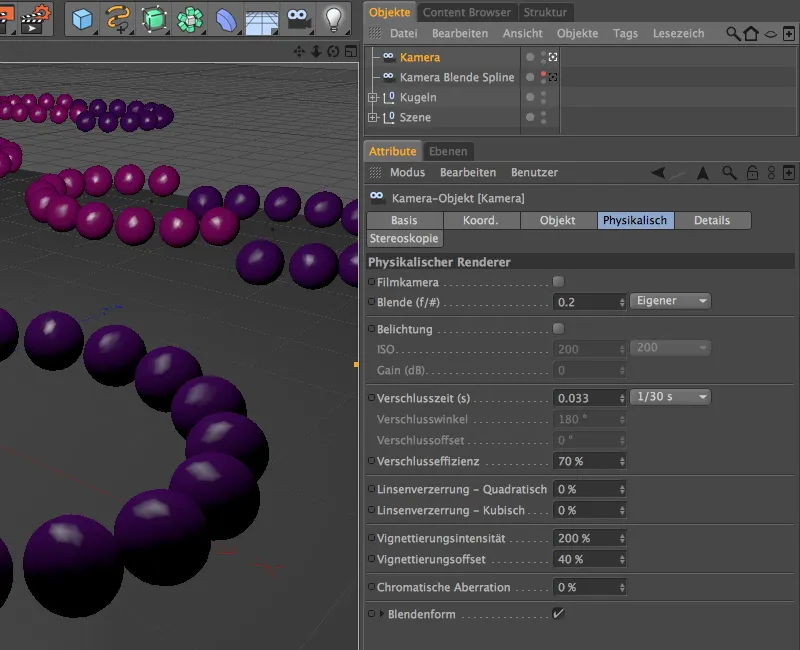
Task: Click the Verschlusszeit 0.033 input field
Action: pos(585,398)
